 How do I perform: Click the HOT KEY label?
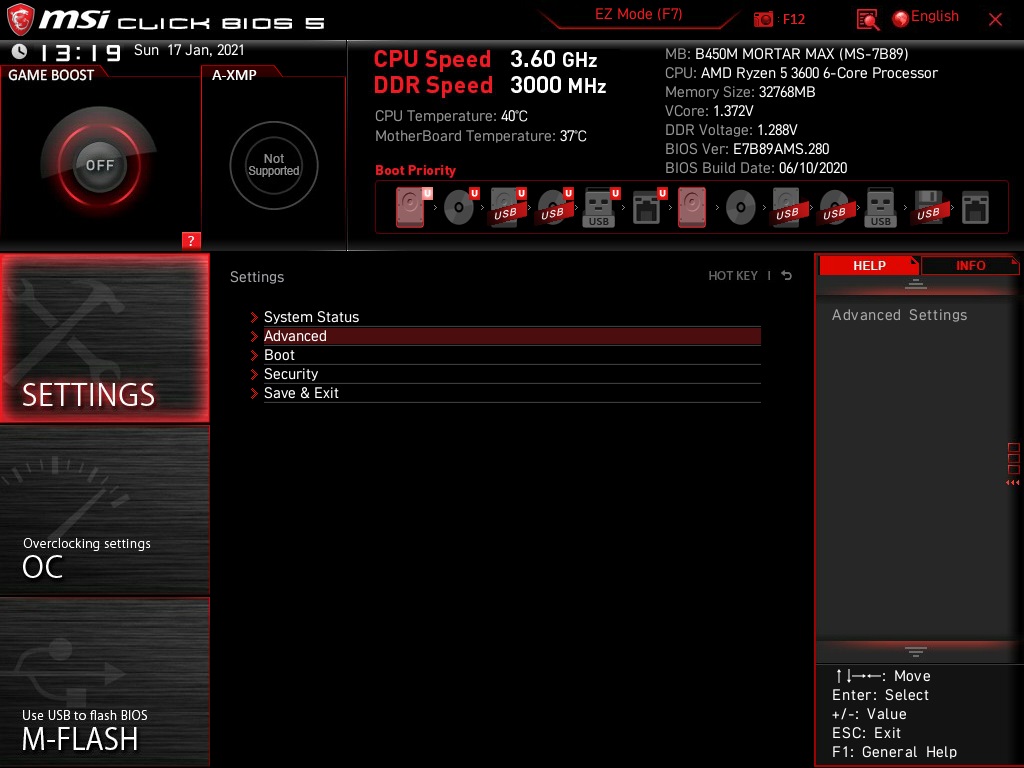click(x=733, y=276)
